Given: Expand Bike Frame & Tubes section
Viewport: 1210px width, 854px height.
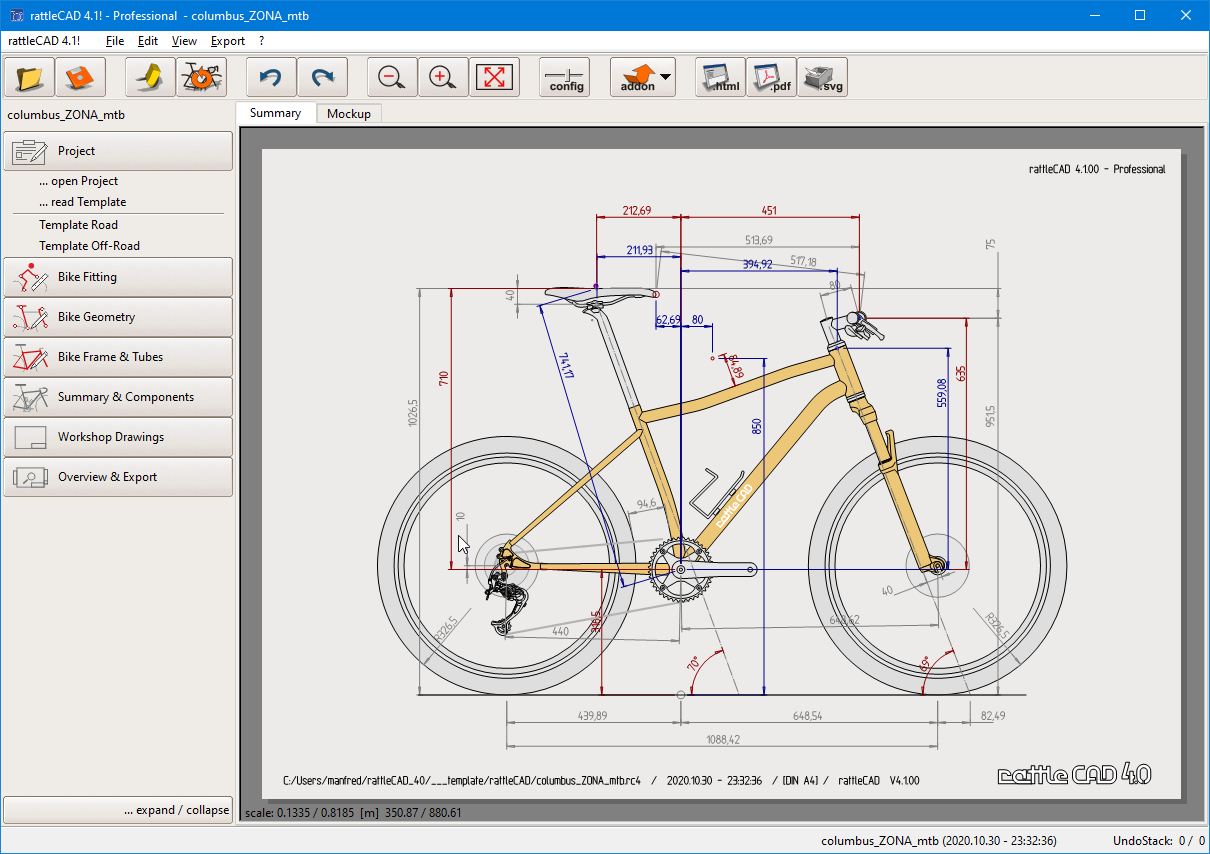Looking at the screenshot, I should click(x=118, y=357).
